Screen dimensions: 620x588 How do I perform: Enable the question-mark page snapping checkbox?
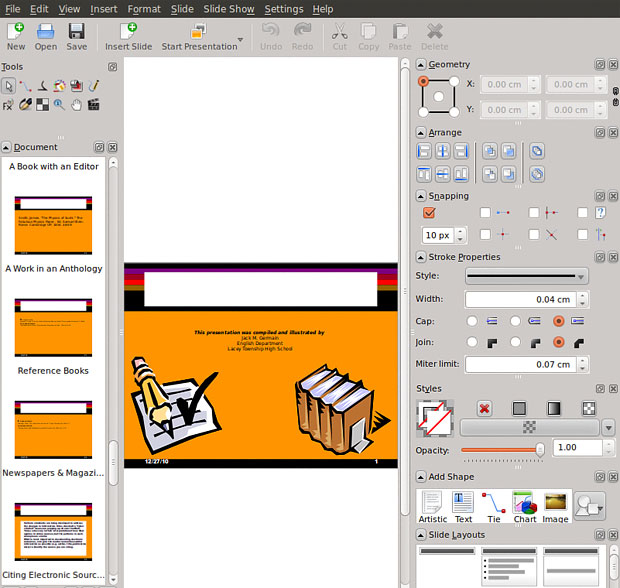(582, 213)
